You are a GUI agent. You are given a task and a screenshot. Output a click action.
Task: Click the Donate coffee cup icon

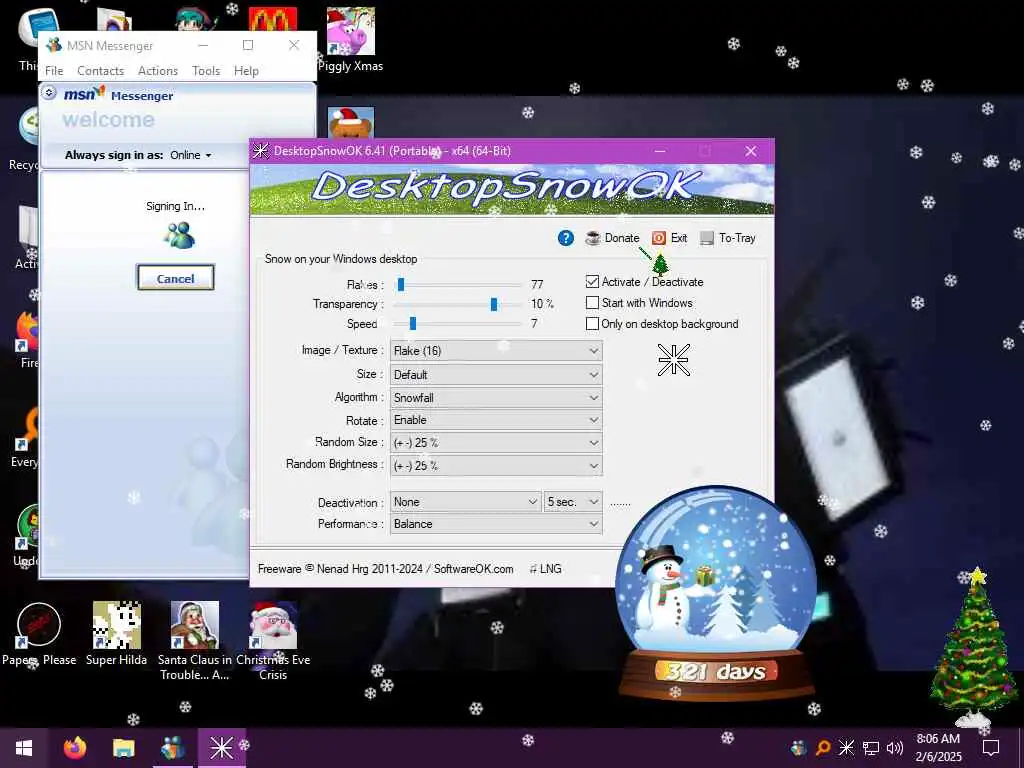point(592,238)
